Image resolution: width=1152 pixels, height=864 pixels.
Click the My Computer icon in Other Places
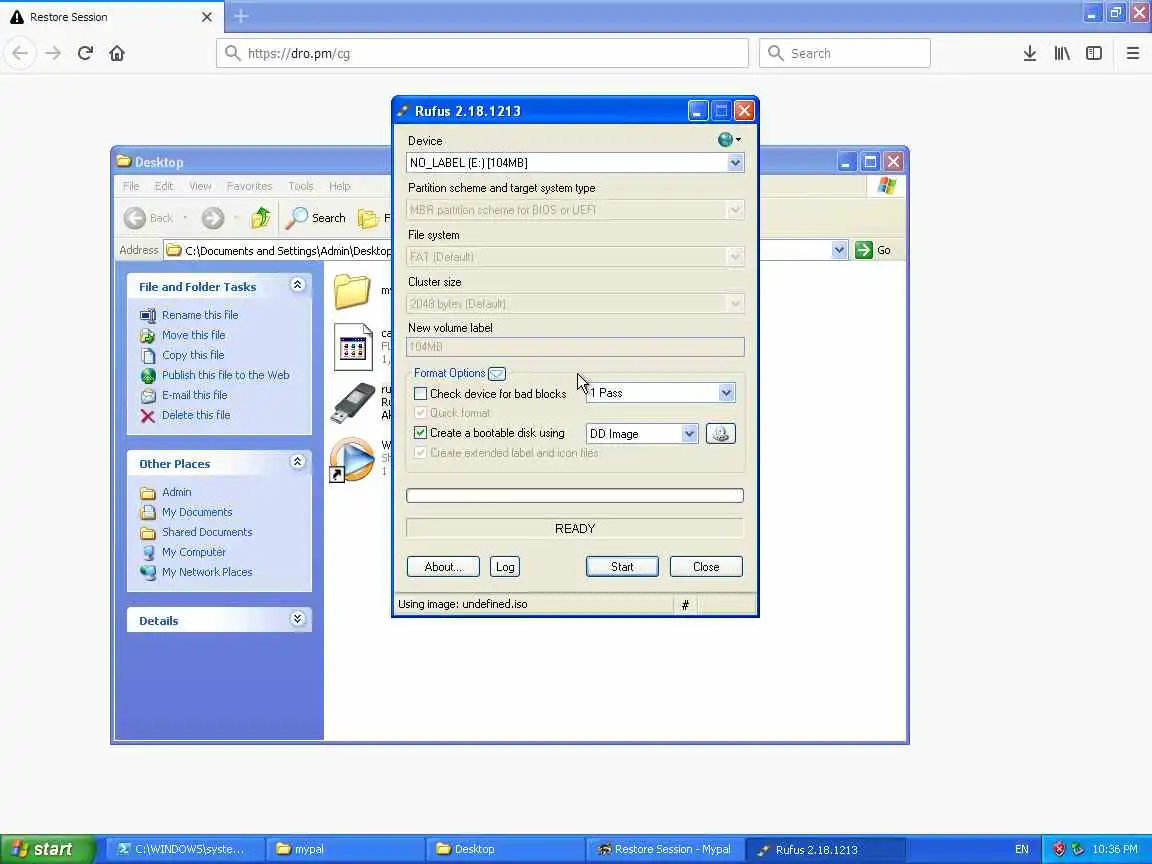coord(148,552)
